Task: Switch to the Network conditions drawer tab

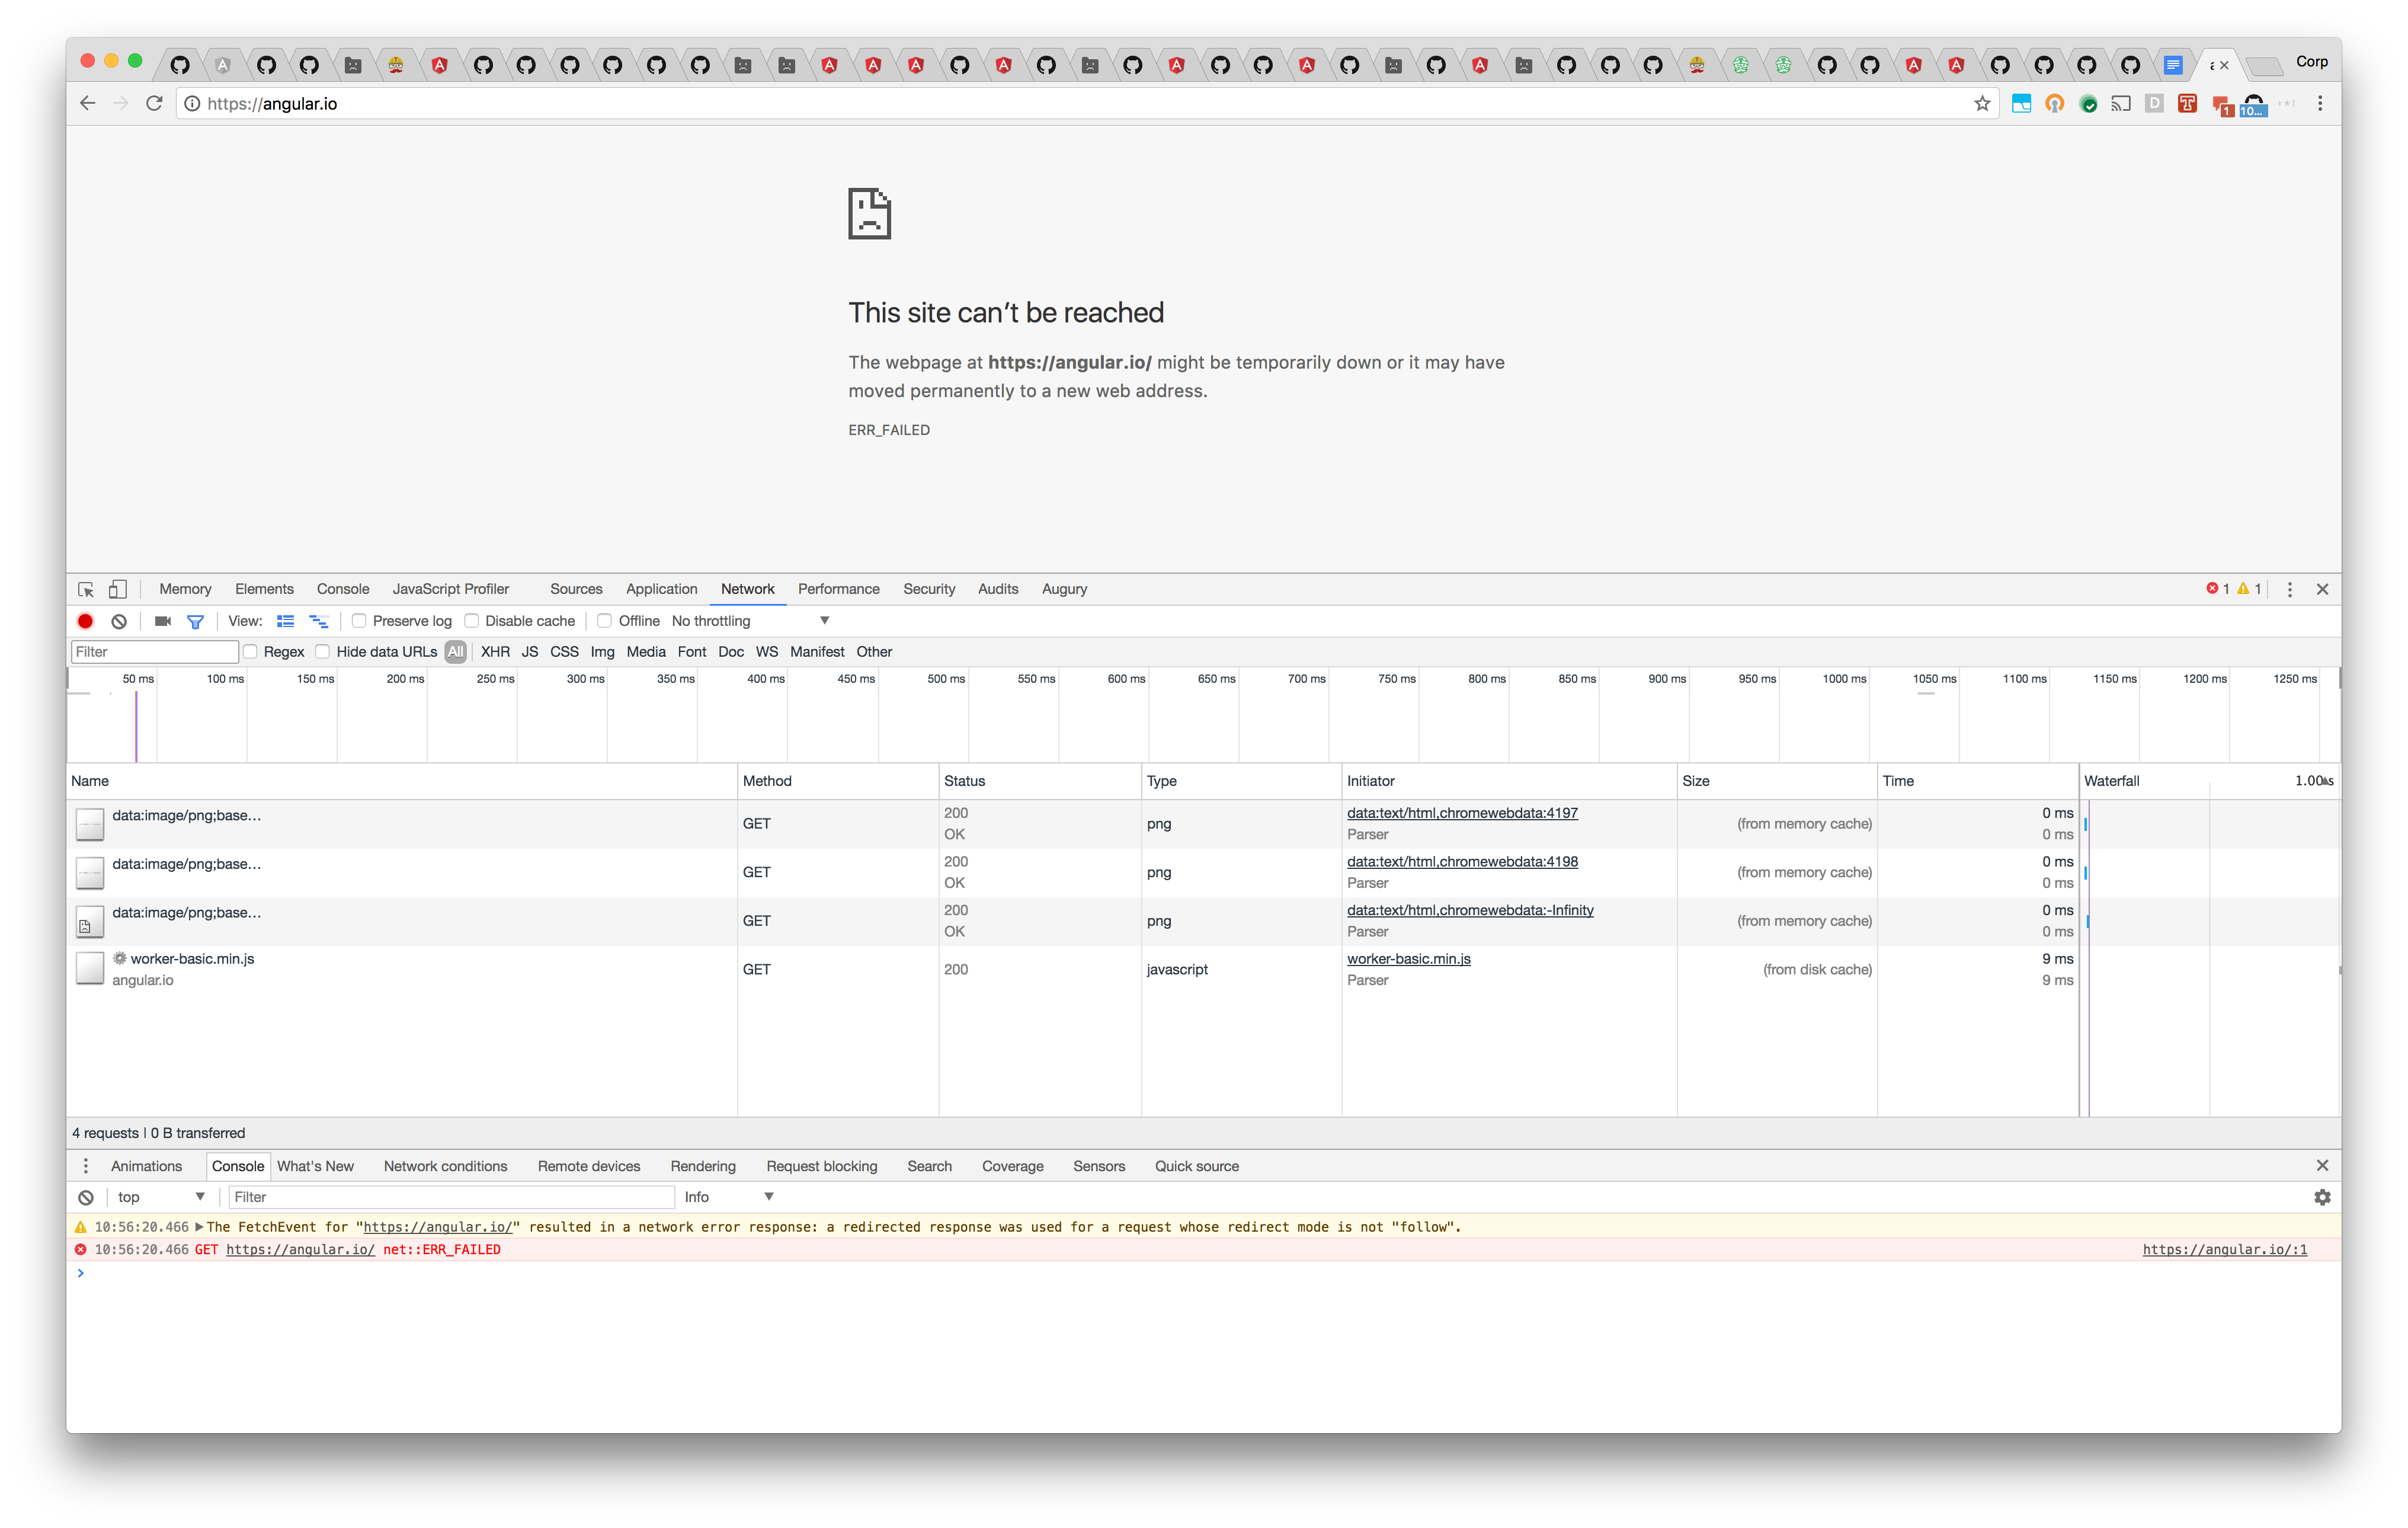Action: click(x=445, y=1166)
